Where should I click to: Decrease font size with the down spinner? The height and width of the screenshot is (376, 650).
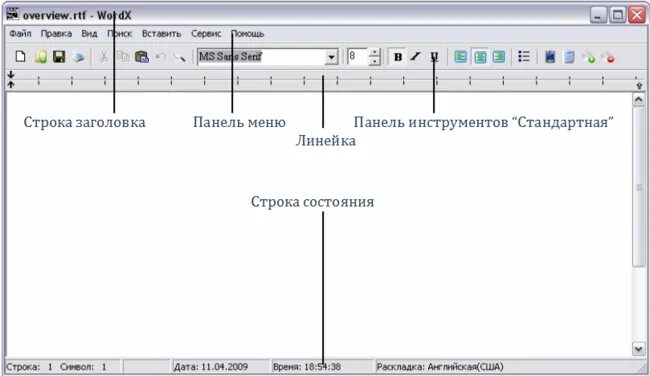tap(374, 61)
